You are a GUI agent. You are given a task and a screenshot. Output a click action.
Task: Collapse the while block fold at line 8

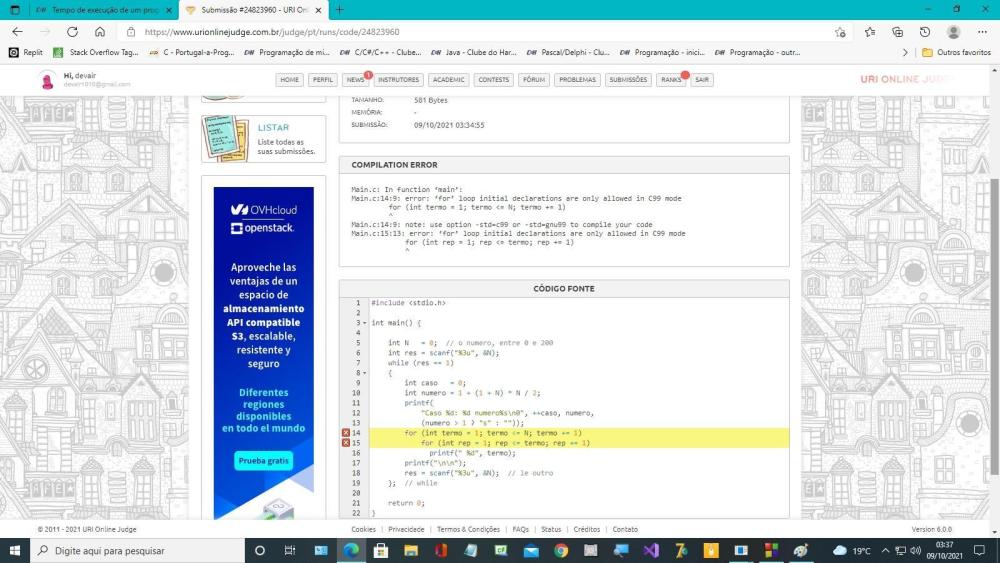click(x=363, y=373)
